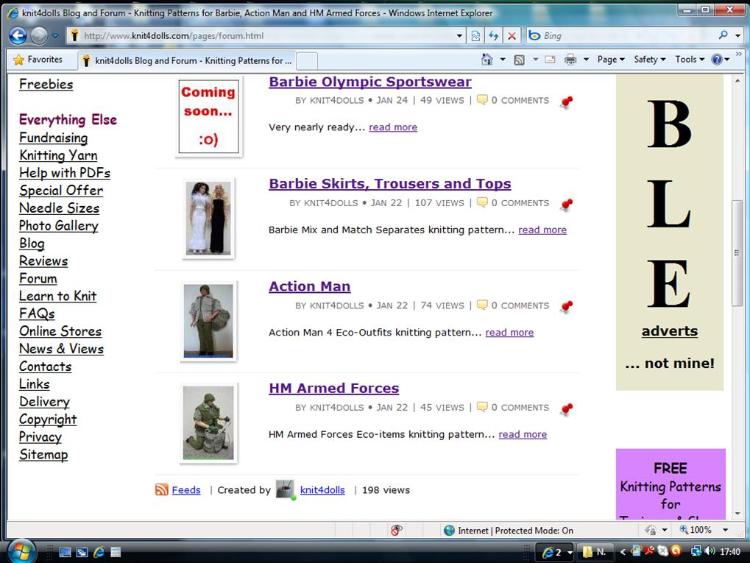Click the RSS Feeds orange icon

point(161,490)
